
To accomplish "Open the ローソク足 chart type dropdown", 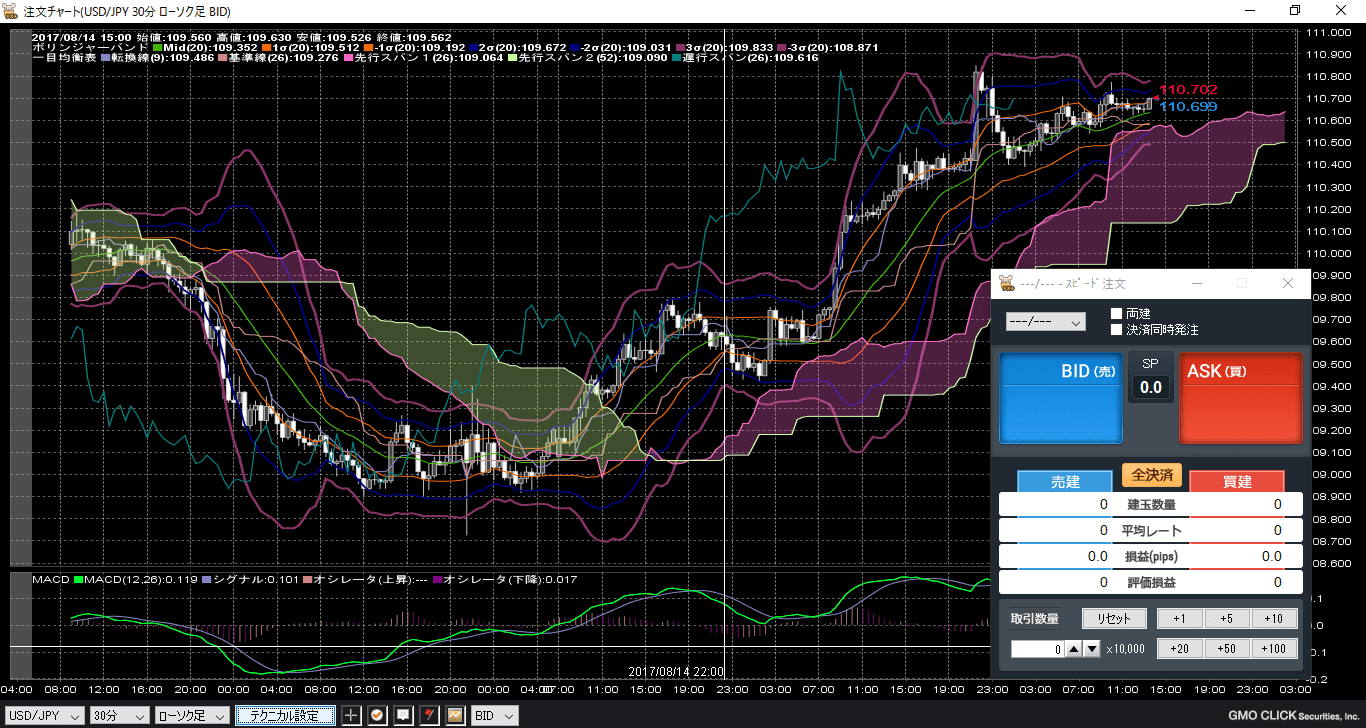I will 192,715.
